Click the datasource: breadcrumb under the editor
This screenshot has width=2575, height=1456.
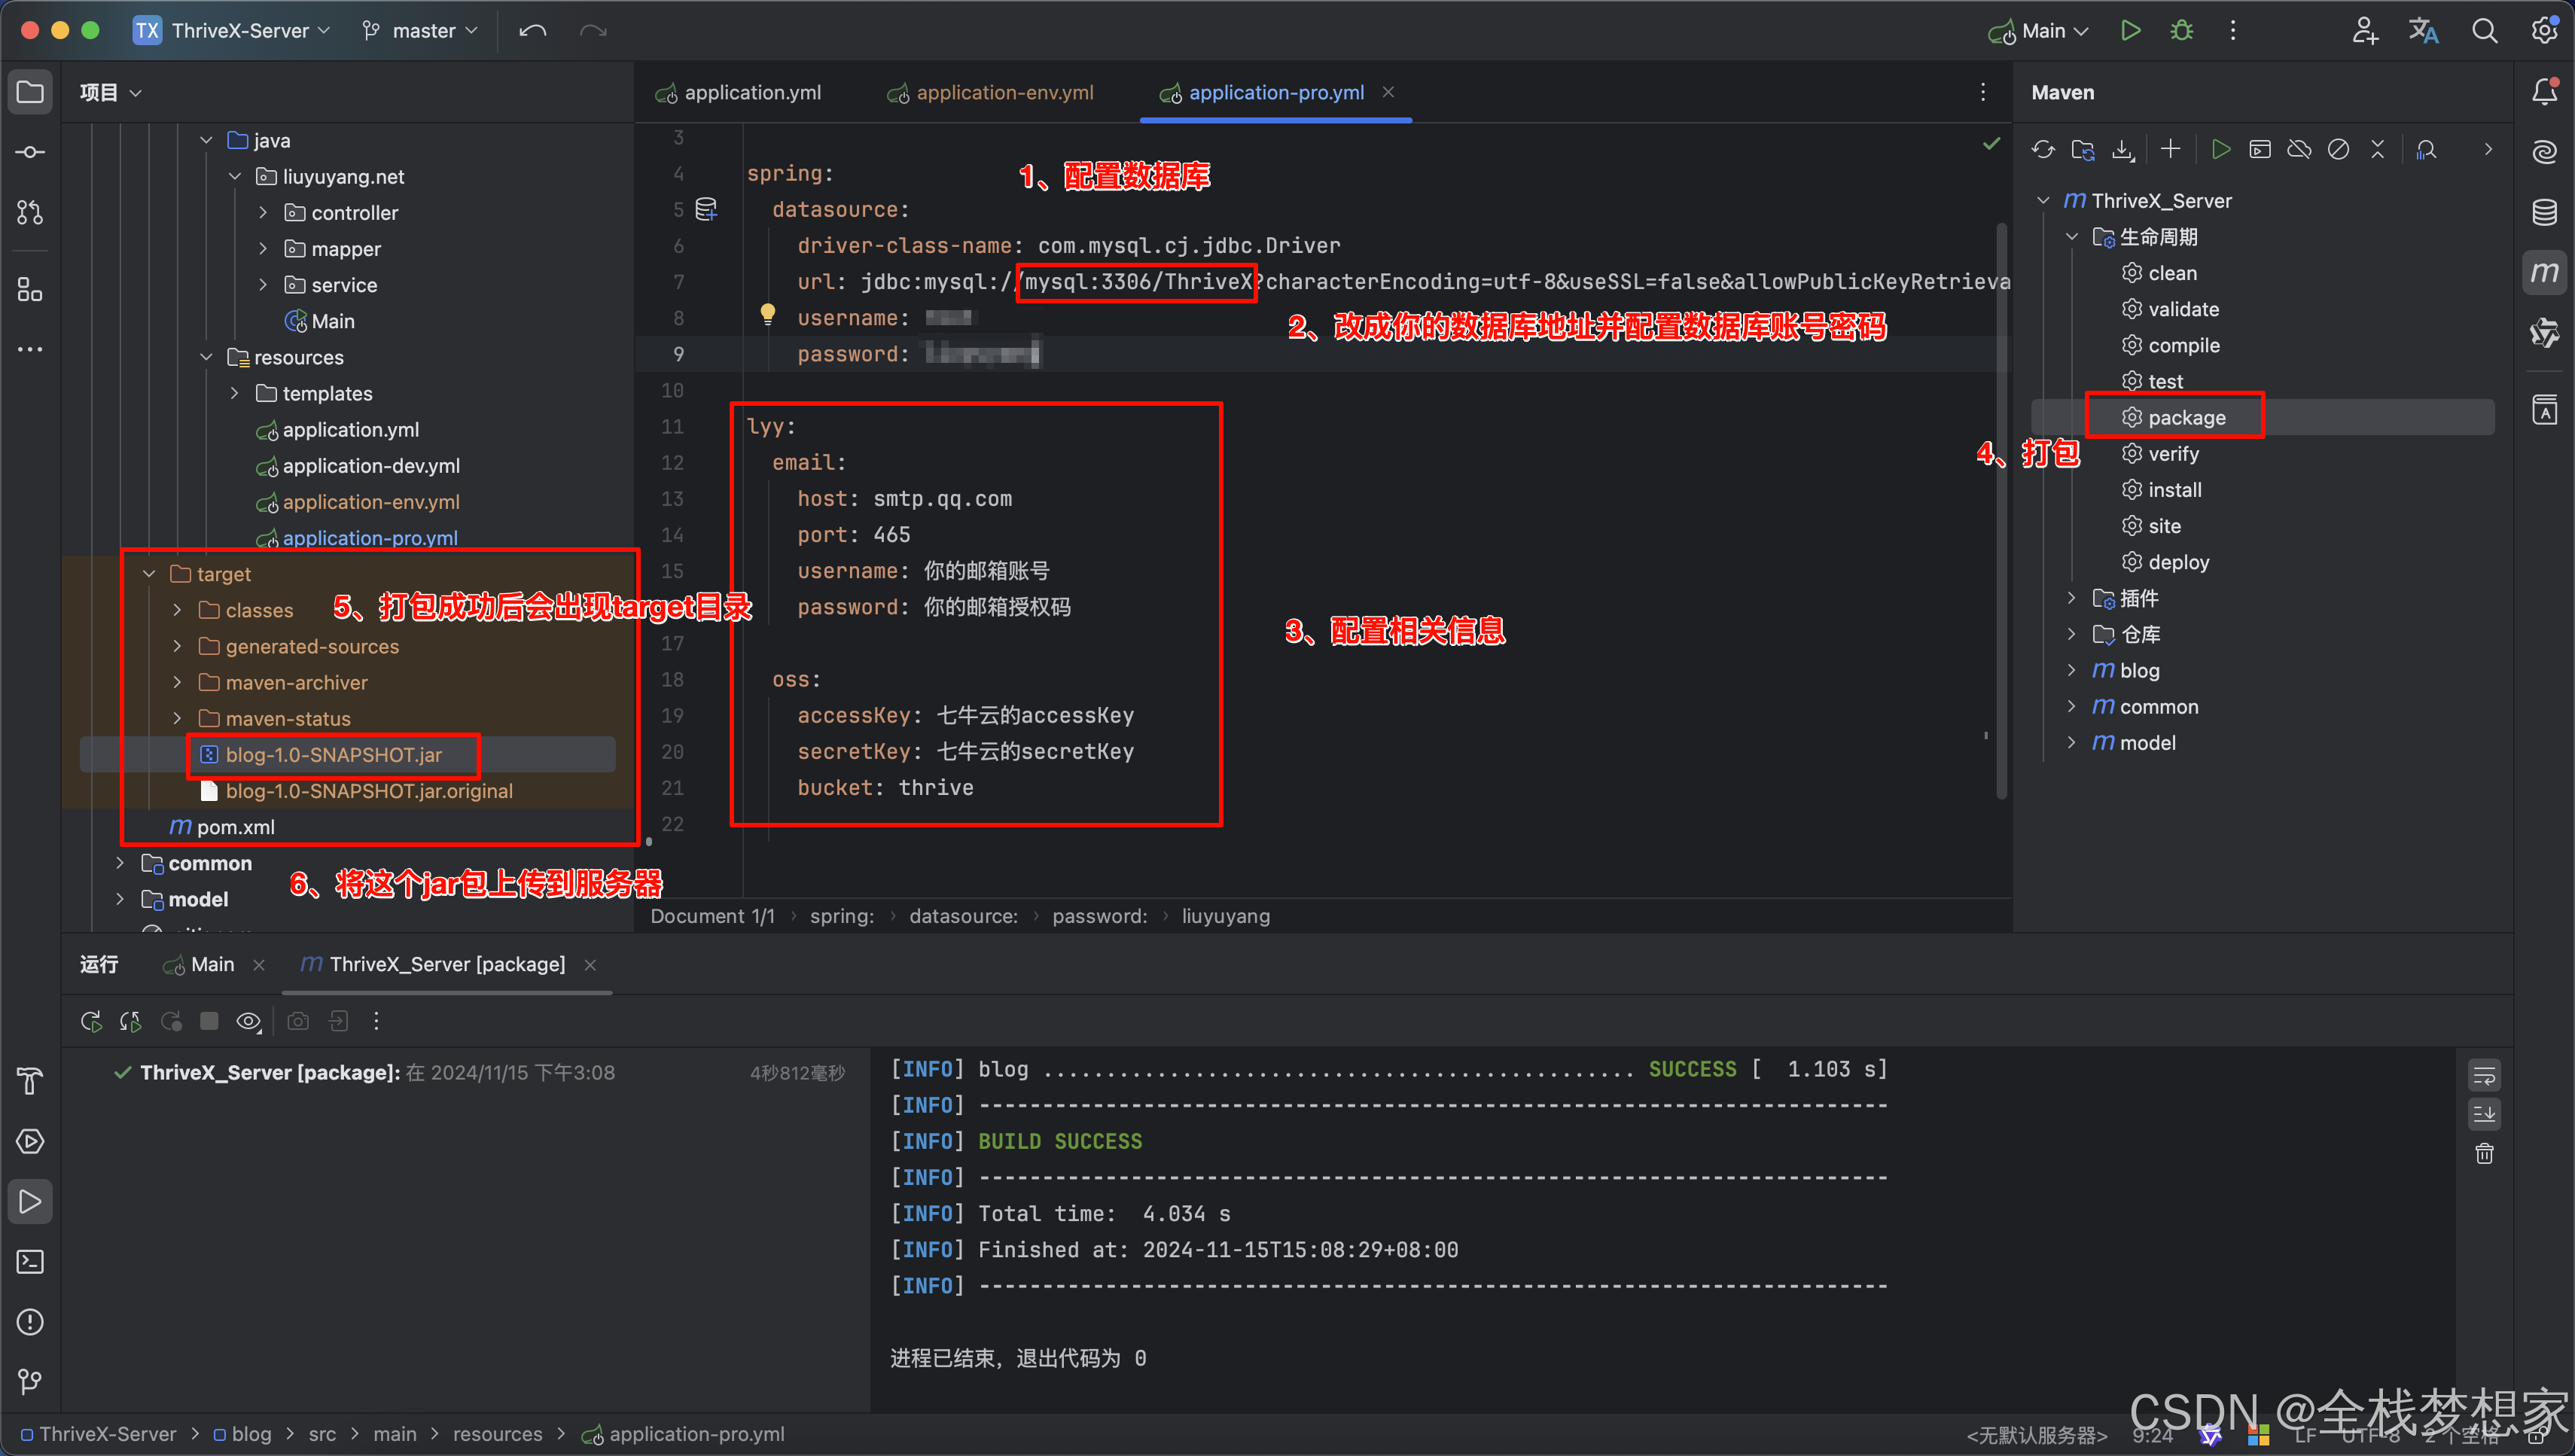tap(962, 916)
